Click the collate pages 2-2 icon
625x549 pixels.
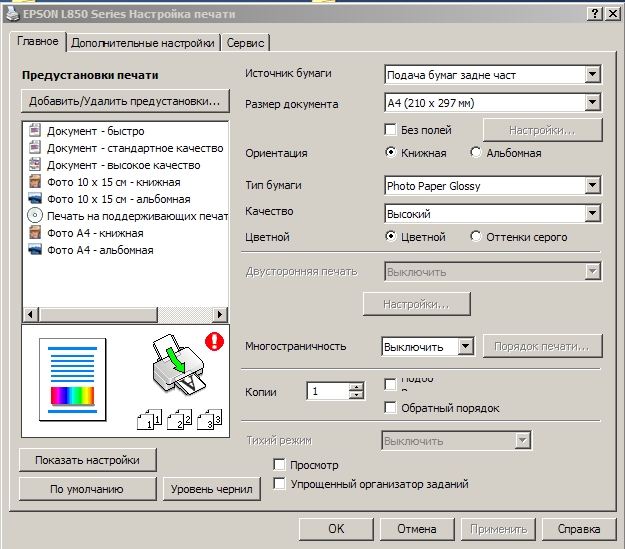pyautogui.click(x=179, y=419)
